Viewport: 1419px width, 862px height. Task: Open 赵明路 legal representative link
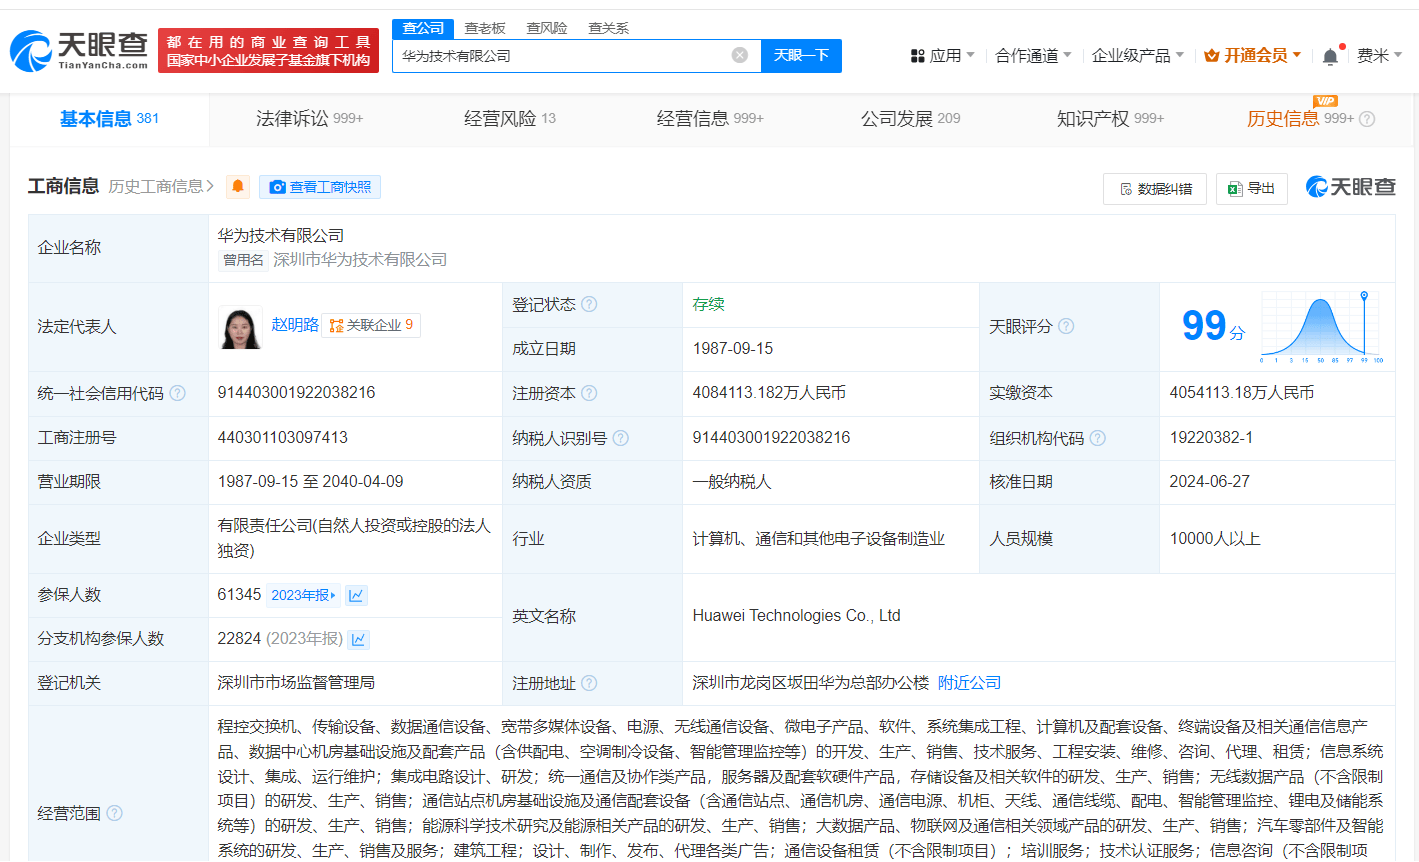[x=295, y=325]
